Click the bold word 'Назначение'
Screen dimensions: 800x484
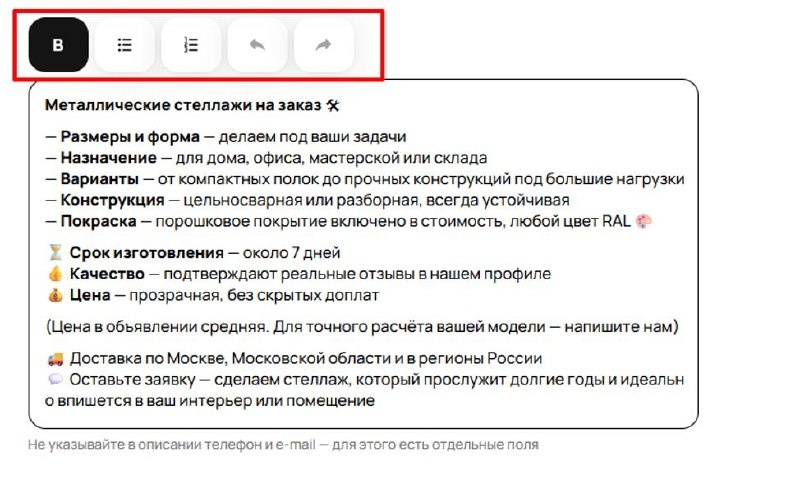(109, 158)
